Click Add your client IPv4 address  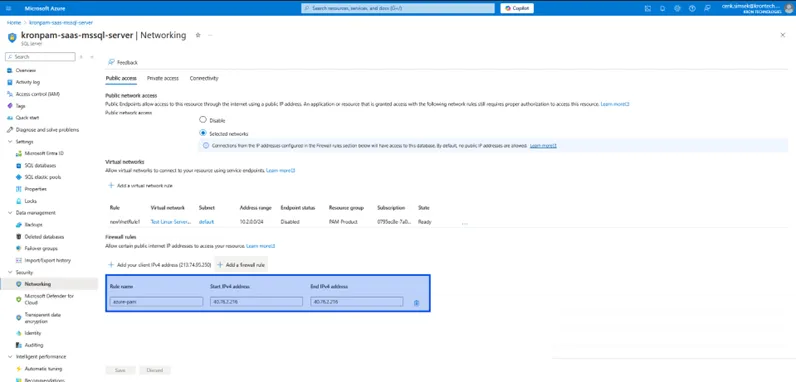click(159, 265)
